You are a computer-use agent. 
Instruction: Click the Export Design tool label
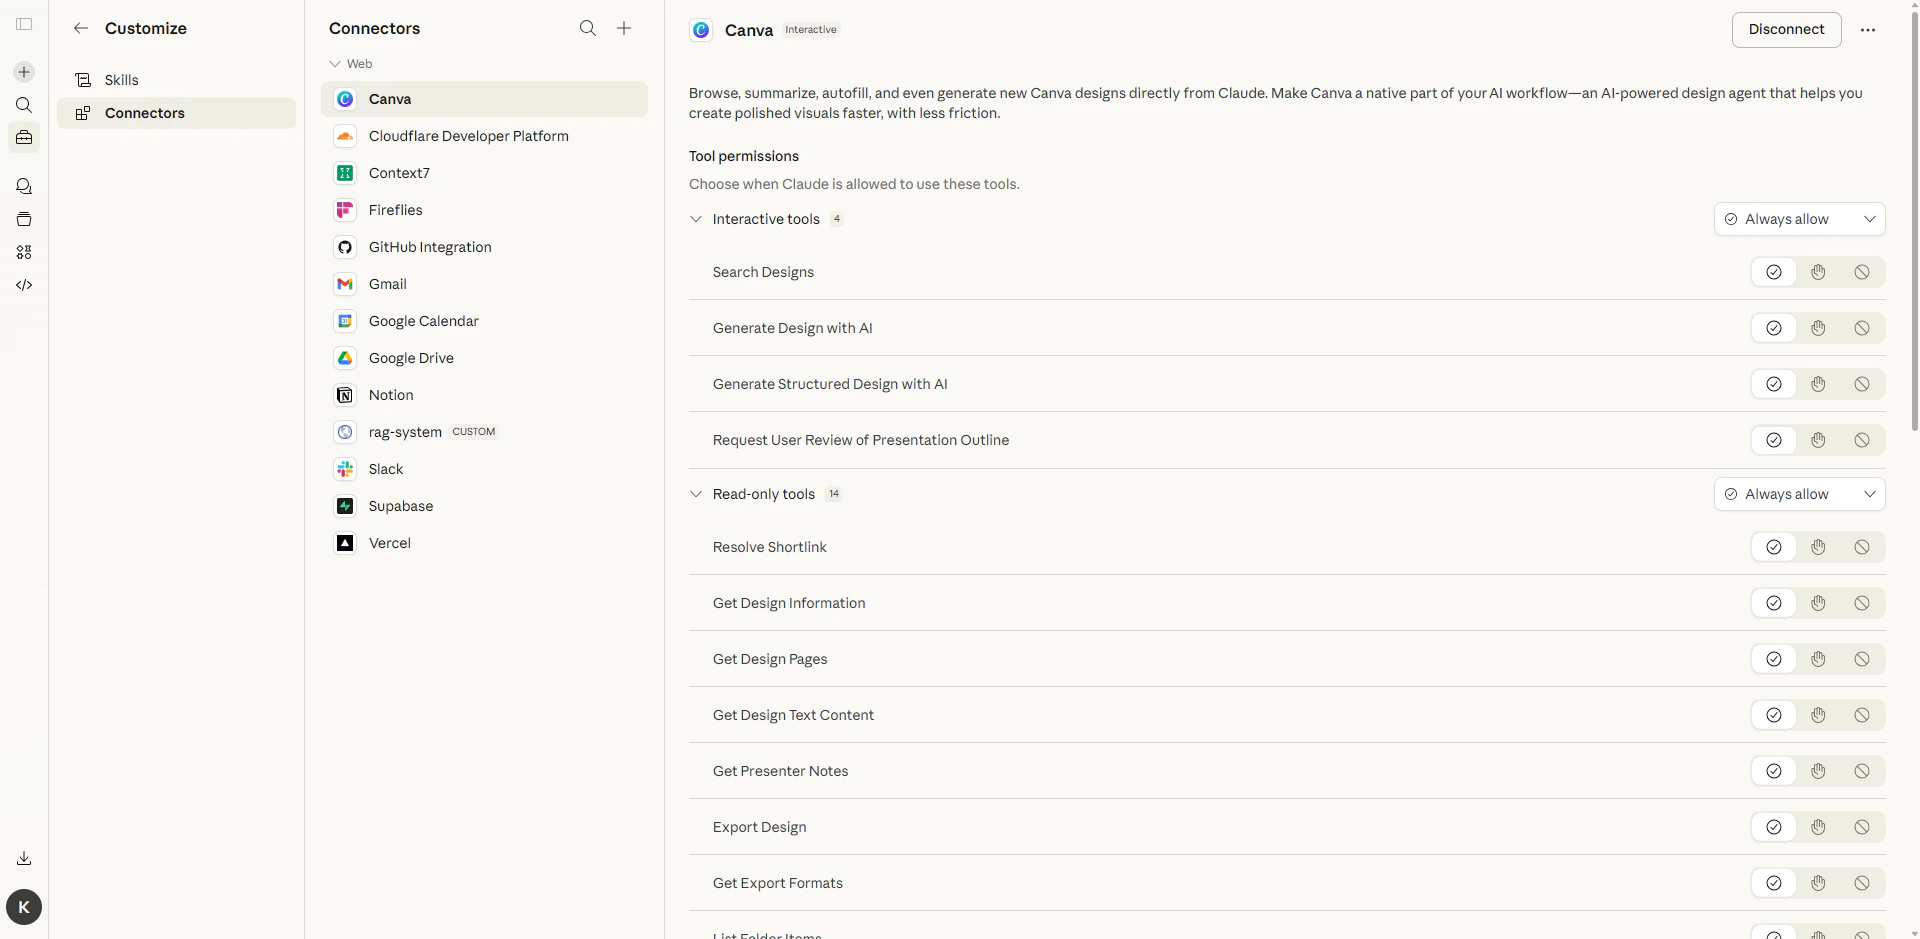(x=759, y=827)
